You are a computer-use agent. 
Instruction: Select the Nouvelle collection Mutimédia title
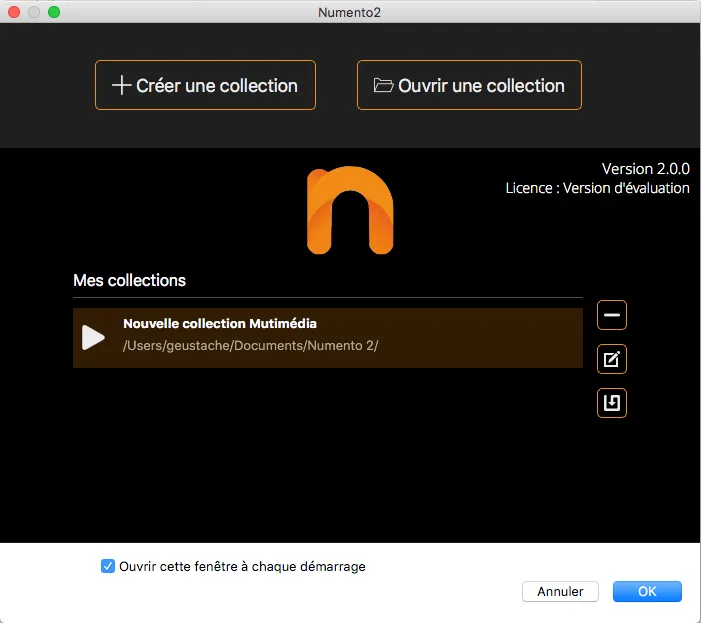pos(219,324)
